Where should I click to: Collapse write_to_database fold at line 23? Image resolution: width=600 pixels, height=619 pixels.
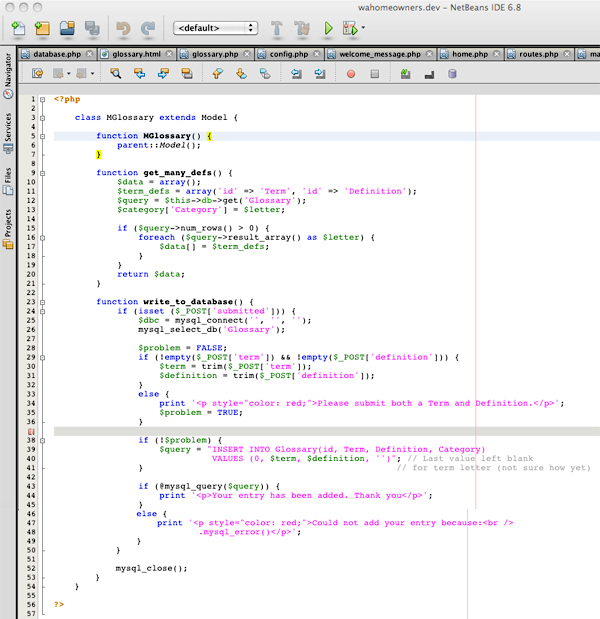pos(42,302)
